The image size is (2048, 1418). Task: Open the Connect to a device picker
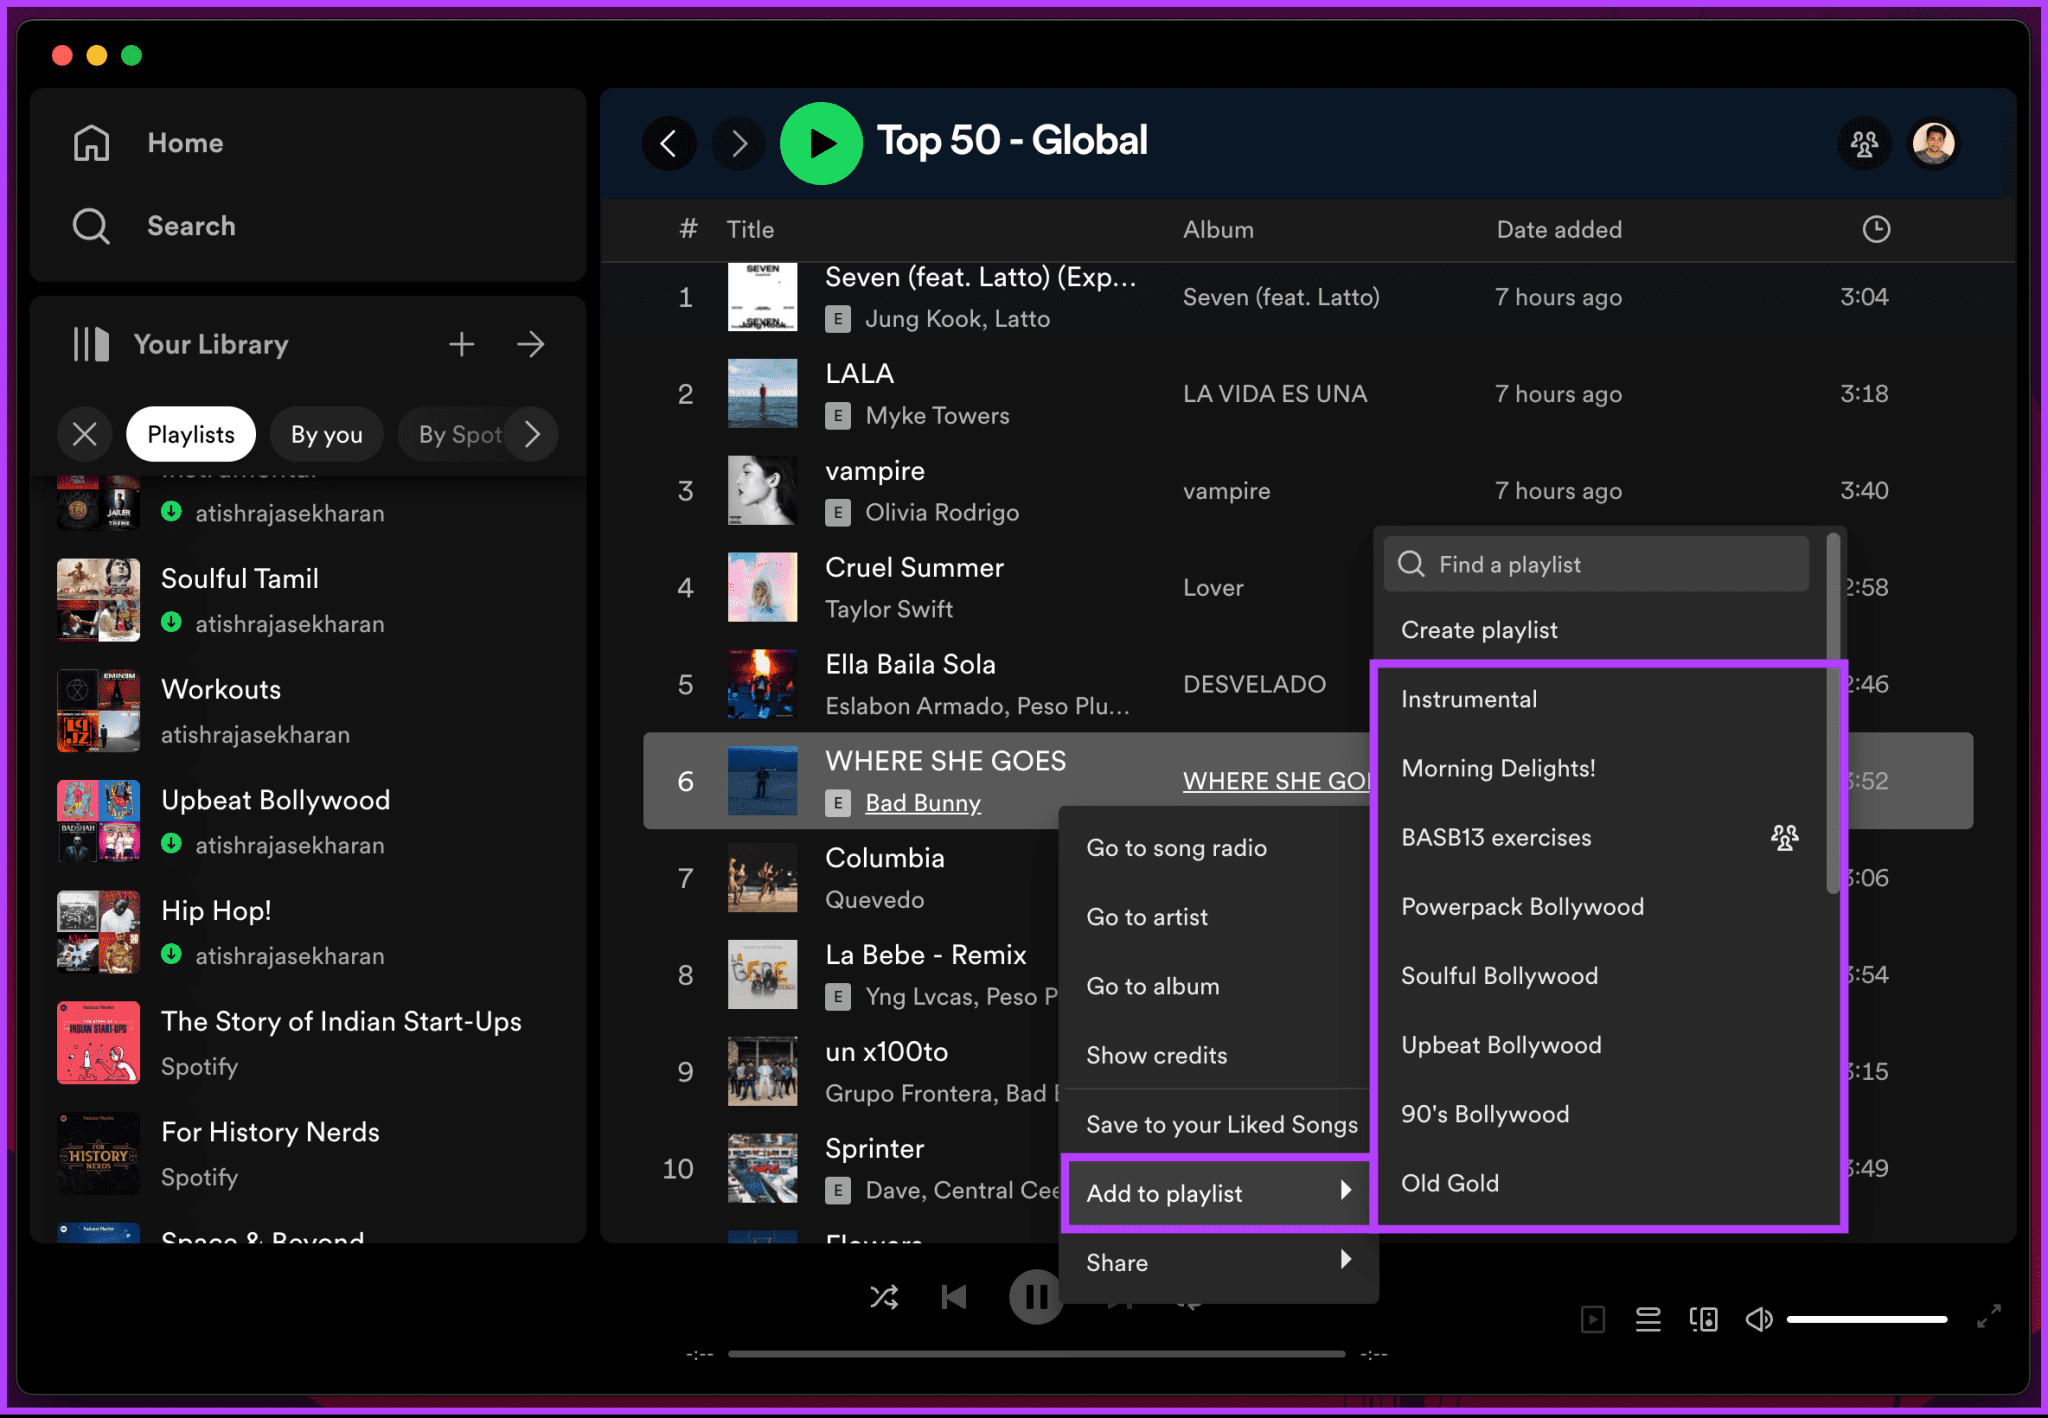(1704, 1319)
